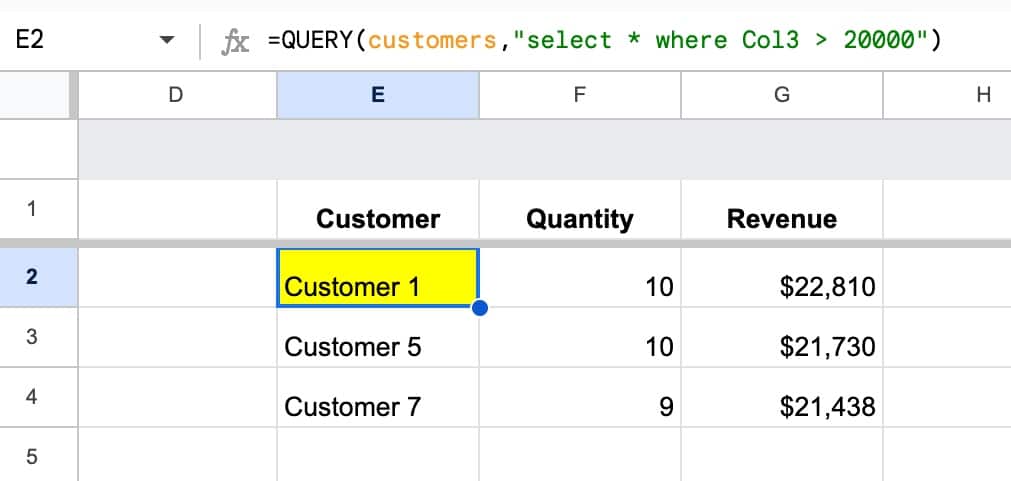Image resolution: width=1011 pixels, height=481 pixels.
Task: Click the fx function icon
Action: pos(235,41)
